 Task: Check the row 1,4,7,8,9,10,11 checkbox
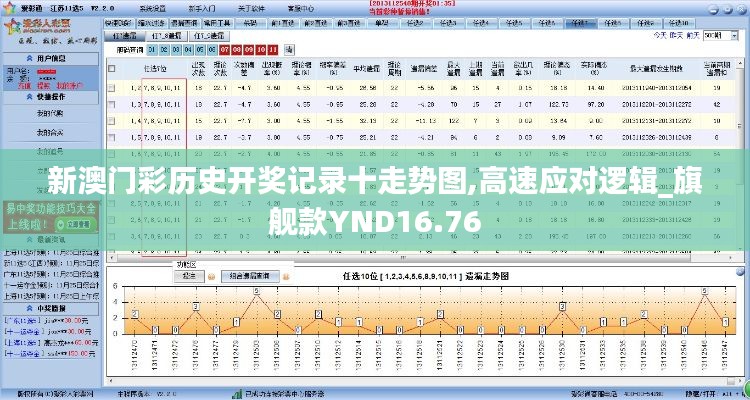111,121
